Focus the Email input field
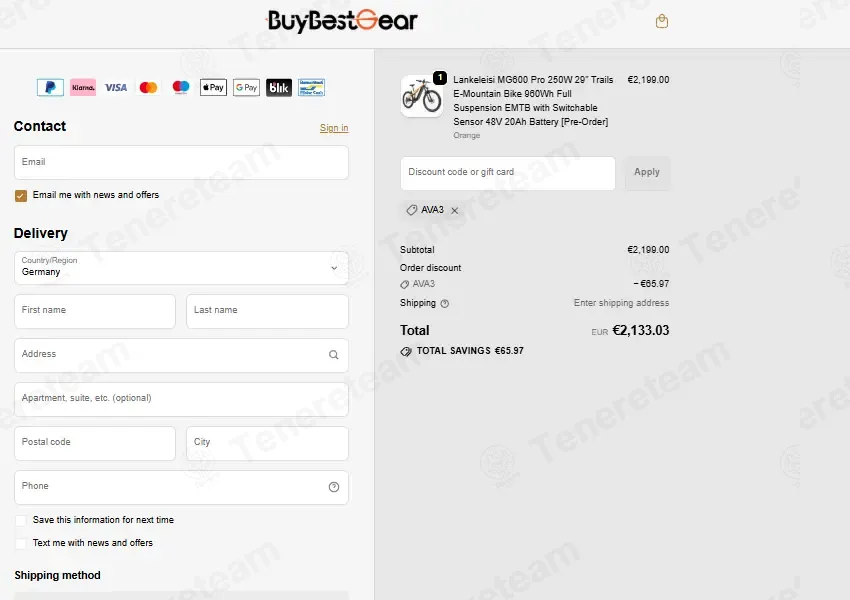Image resolution: width=850 pixels, height=600 pixels. 181,162
